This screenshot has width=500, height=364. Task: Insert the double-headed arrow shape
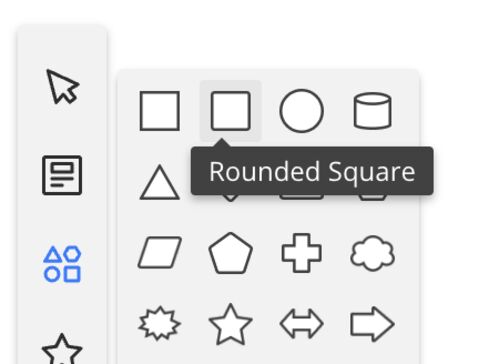coord(302,324)
